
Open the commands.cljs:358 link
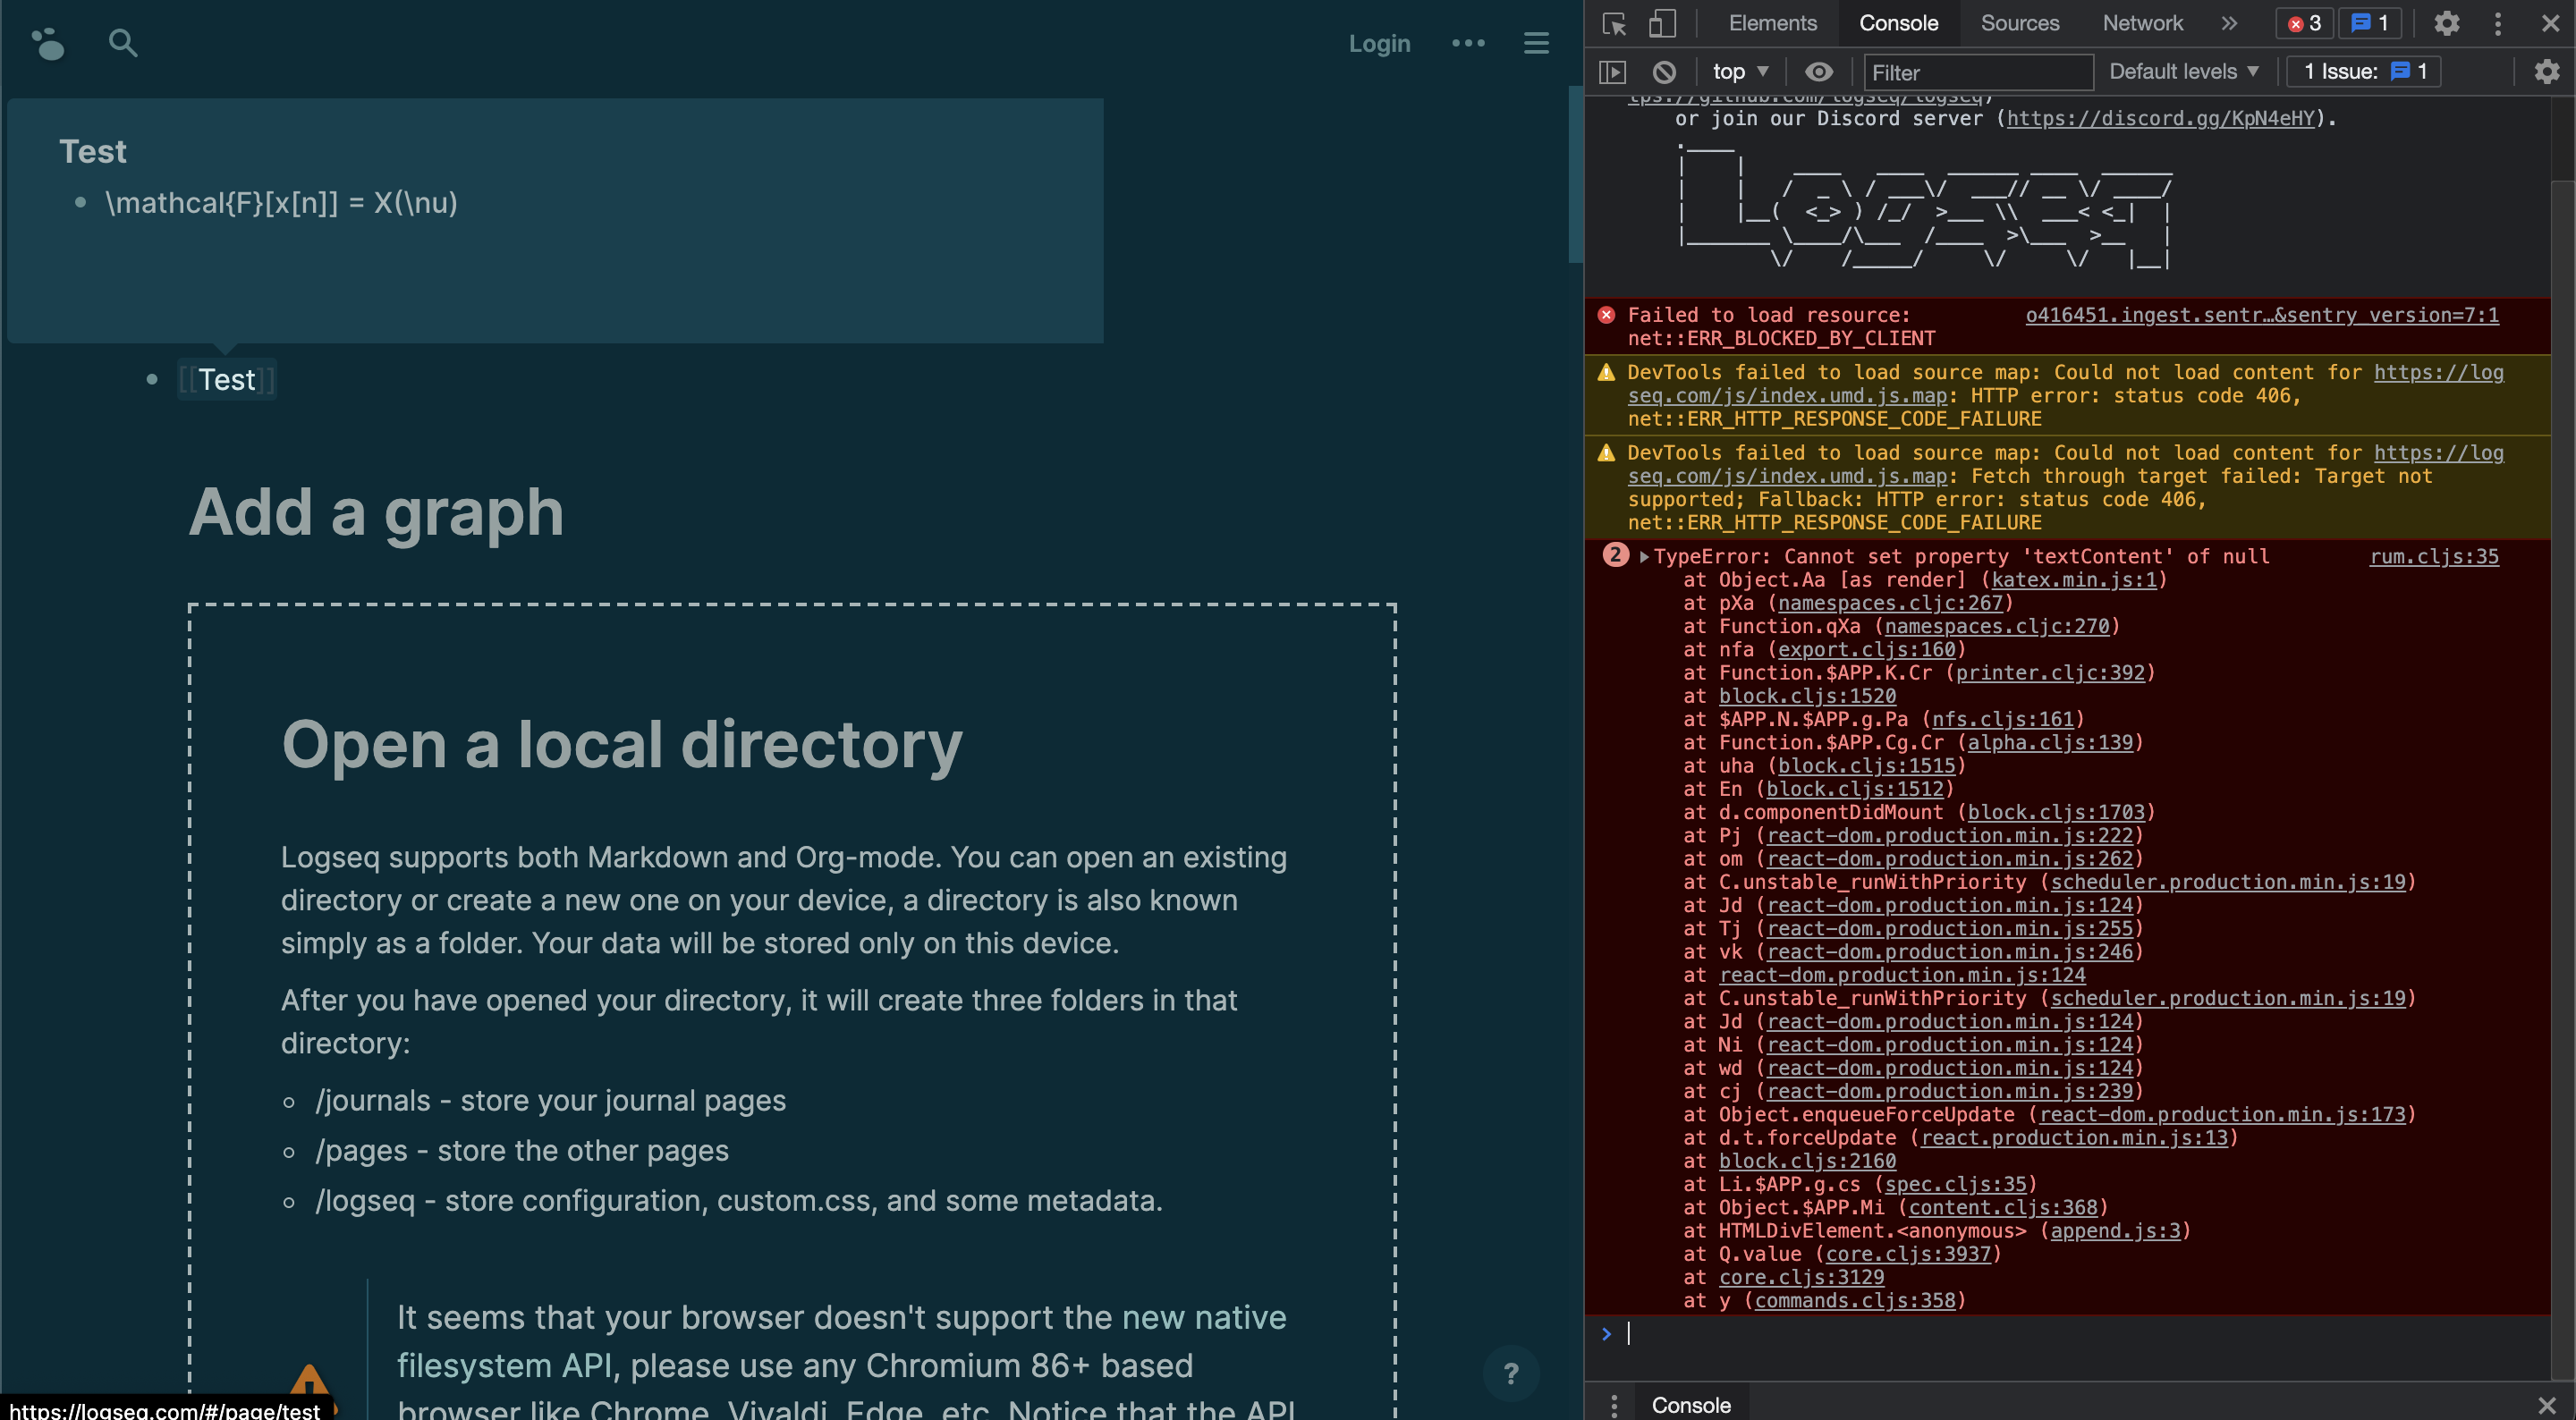[x=1855, y=1301]
